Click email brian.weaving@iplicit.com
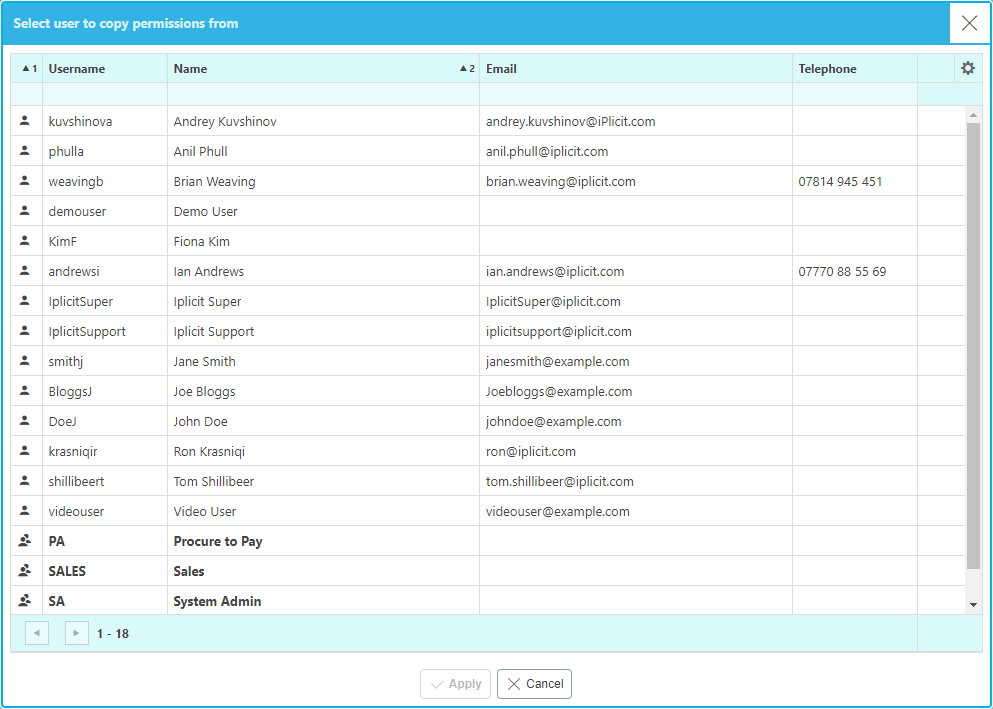This screenshot has width=993, height=709. [560, 182]
